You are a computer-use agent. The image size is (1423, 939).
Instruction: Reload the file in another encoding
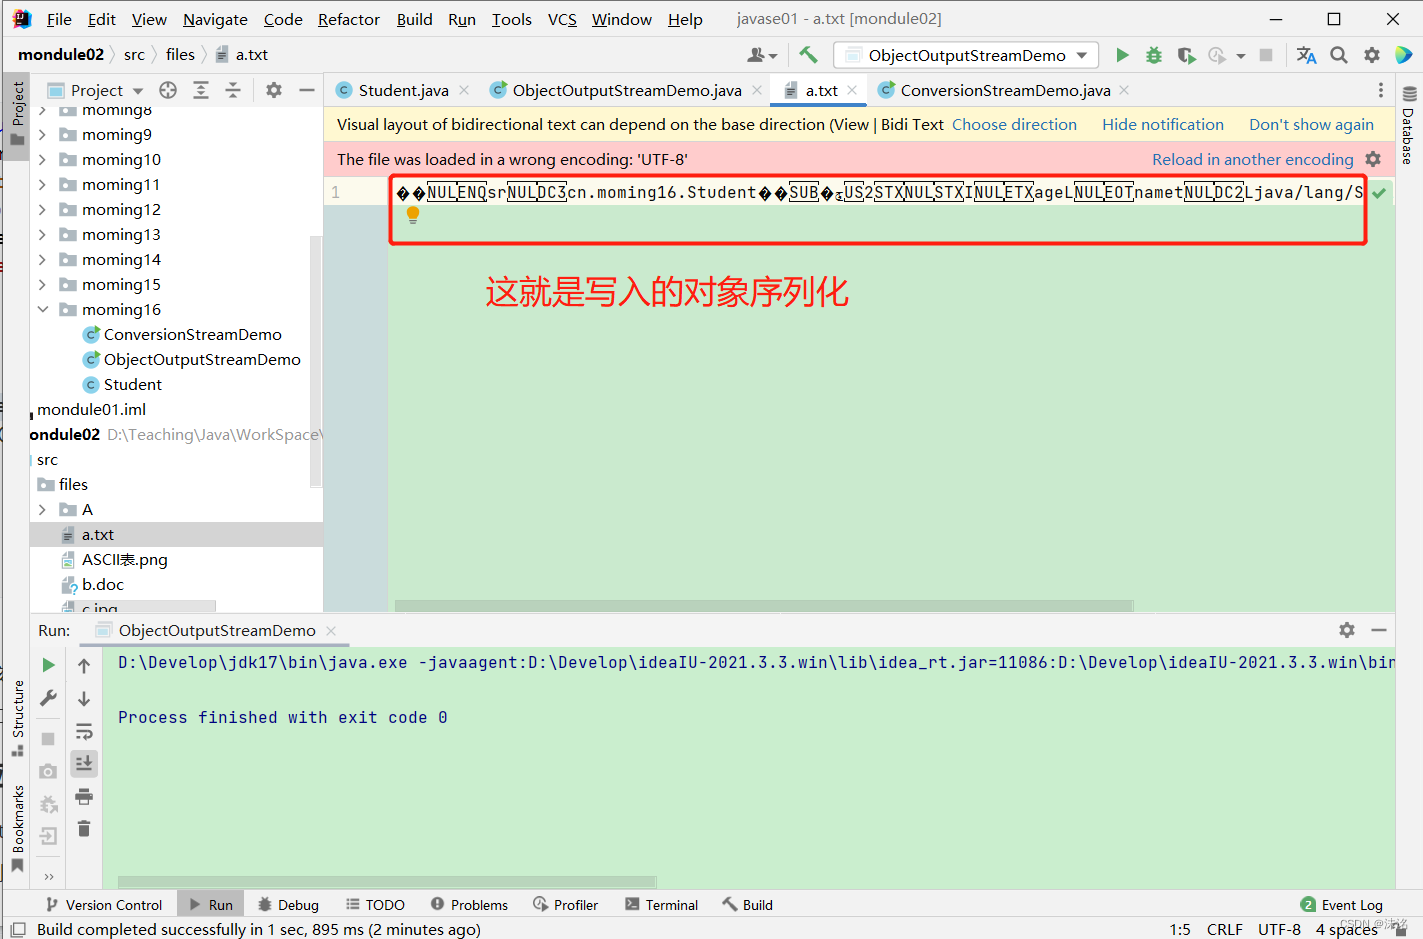tap(1252, 159)
